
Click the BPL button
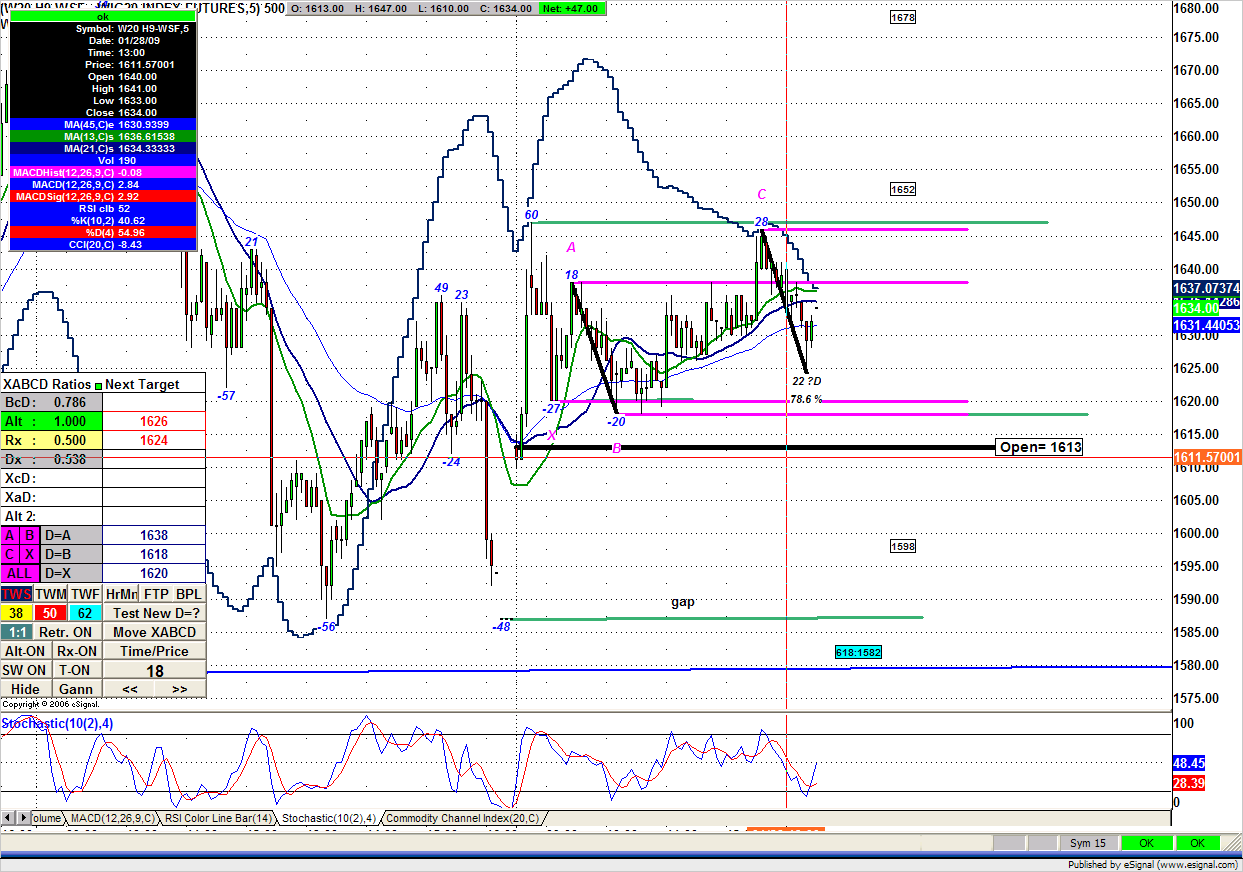[x=189, y=594]
